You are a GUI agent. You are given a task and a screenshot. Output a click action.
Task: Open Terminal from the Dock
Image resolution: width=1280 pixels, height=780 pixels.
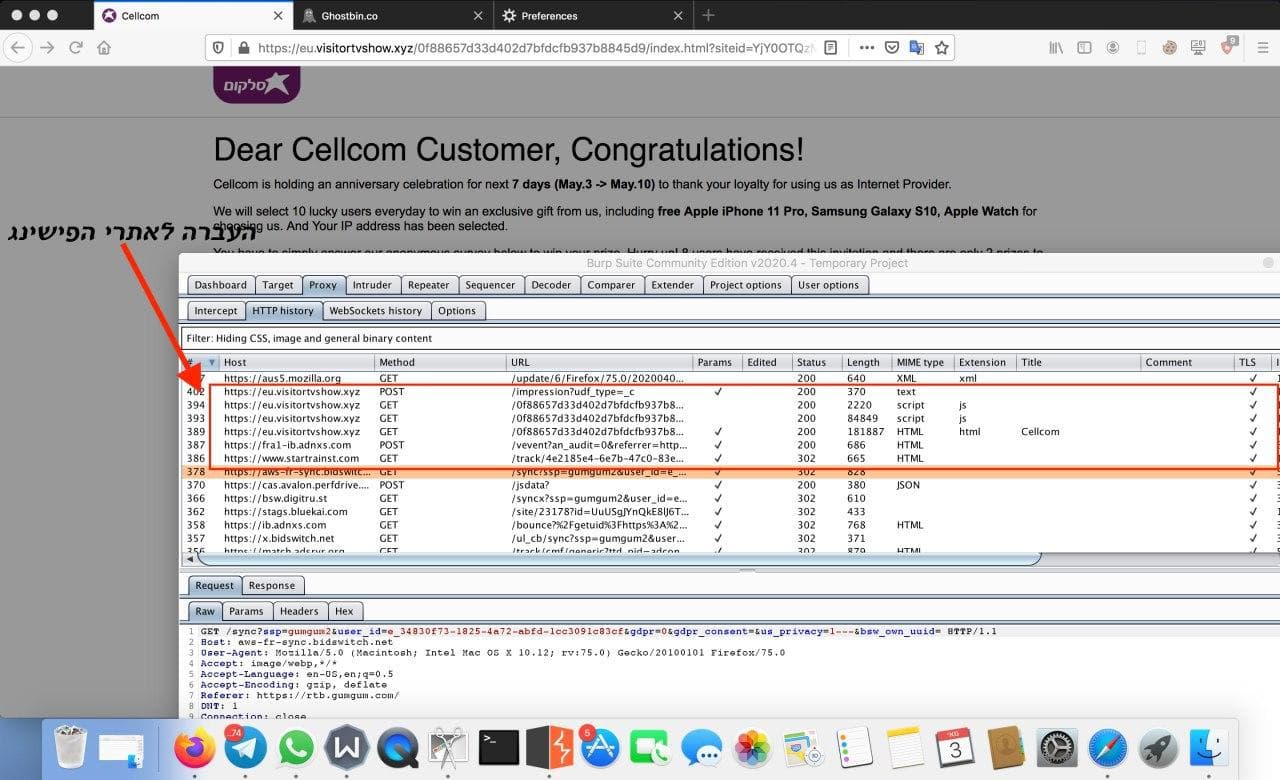498,747
